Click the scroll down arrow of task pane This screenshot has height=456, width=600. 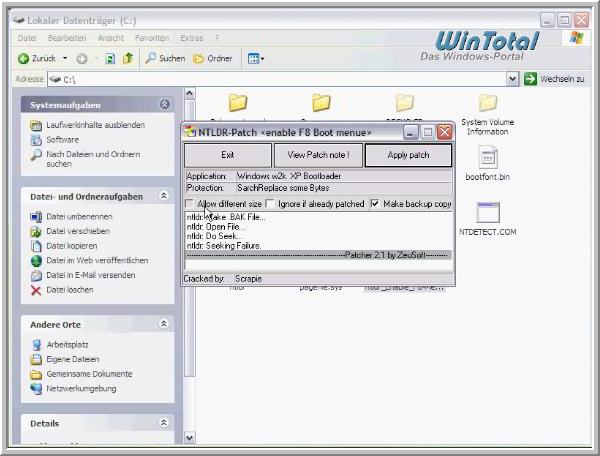point(189,437)
